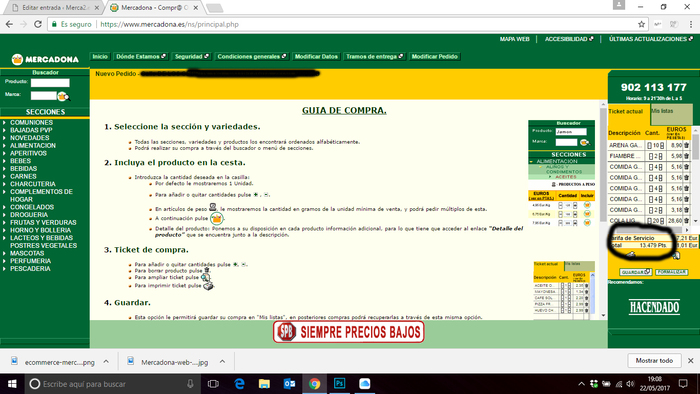The width and height of the screenshot is (700, 394).
Task: Open Windows notification center
Action: 683,384
